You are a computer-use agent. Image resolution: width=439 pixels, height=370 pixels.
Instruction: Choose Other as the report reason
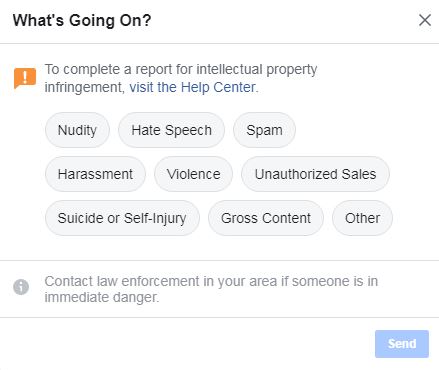pyautogui.click(x=362, y=218)
